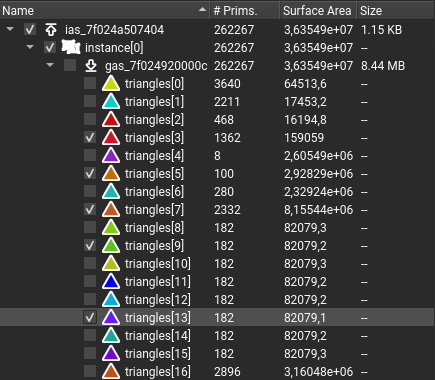Uncheck the triangles[5] checkbox
This screenshot has width=435, height=380.
click(90, 173)
